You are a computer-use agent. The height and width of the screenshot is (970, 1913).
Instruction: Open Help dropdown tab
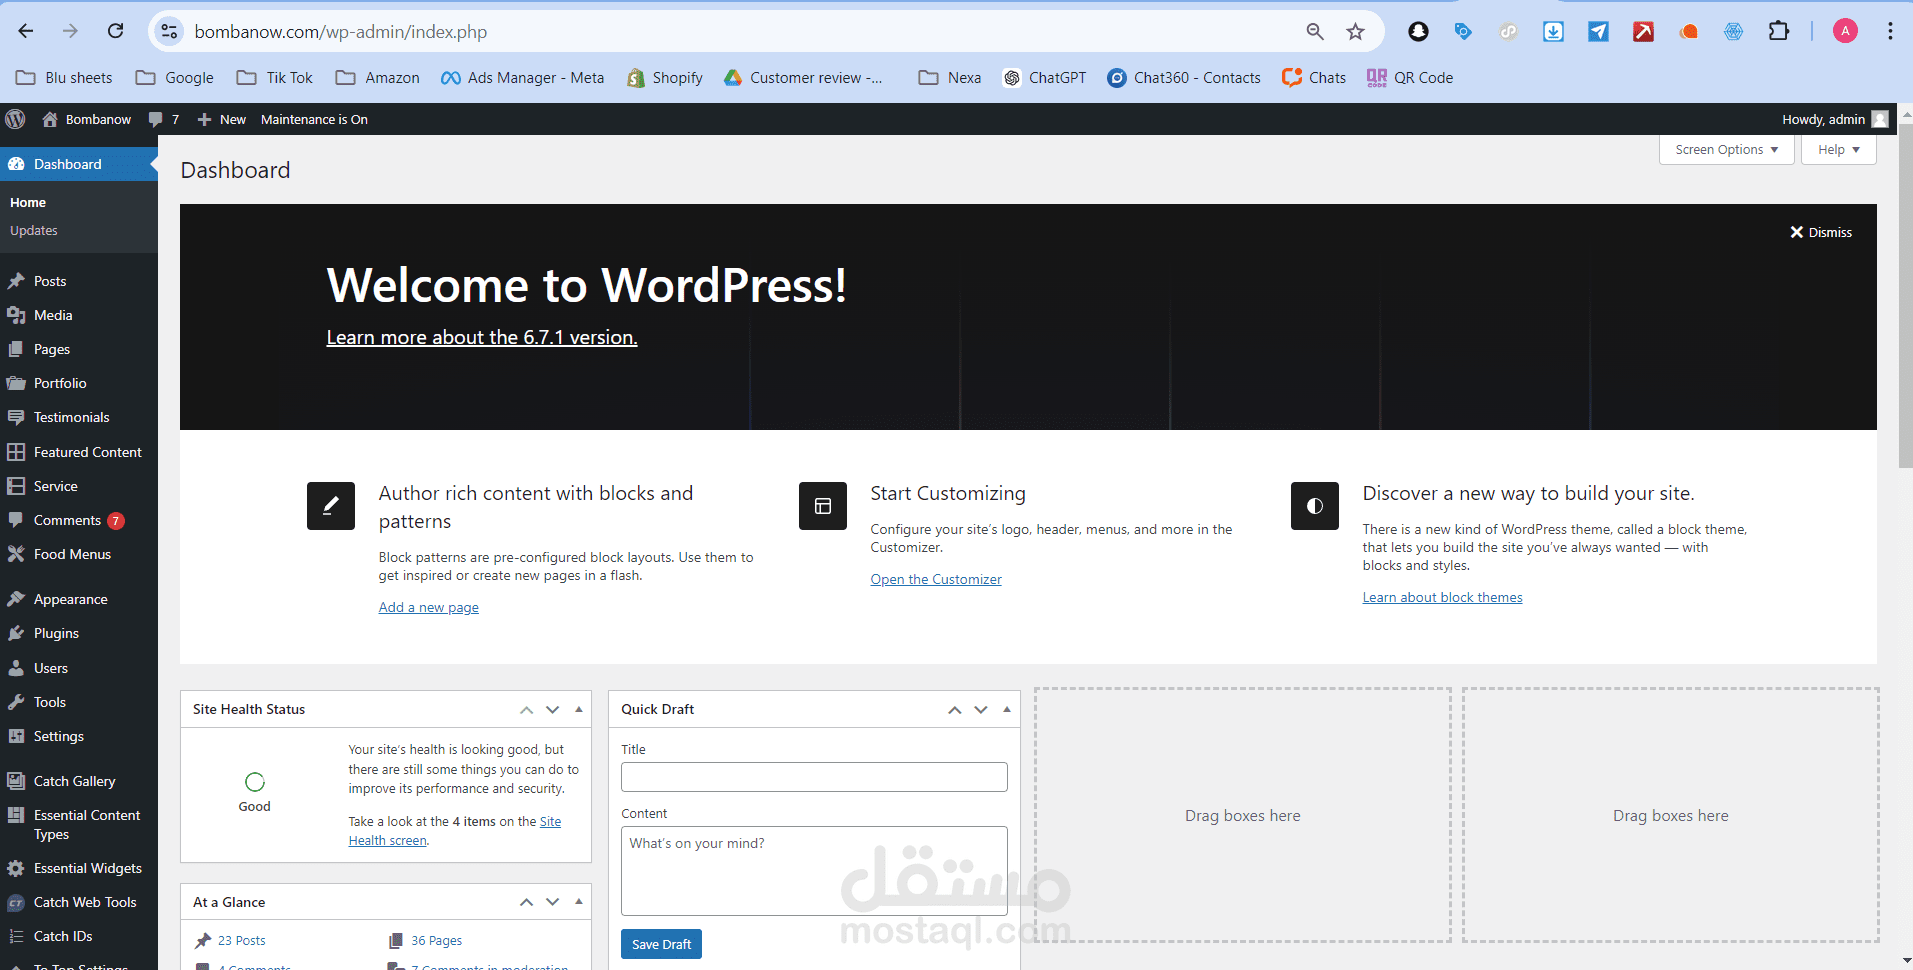point(1838,150)
